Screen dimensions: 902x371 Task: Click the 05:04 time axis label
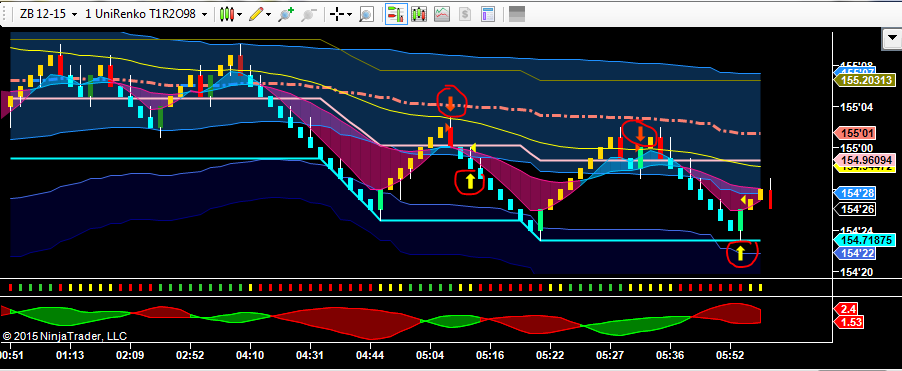[430, 355]
